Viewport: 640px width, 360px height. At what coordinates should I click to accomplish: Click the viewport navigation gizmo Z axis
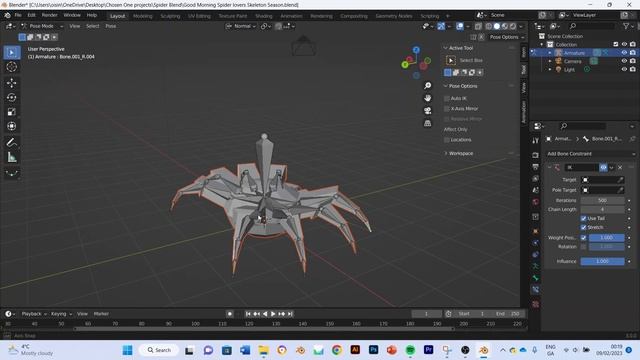click(416, 50)
